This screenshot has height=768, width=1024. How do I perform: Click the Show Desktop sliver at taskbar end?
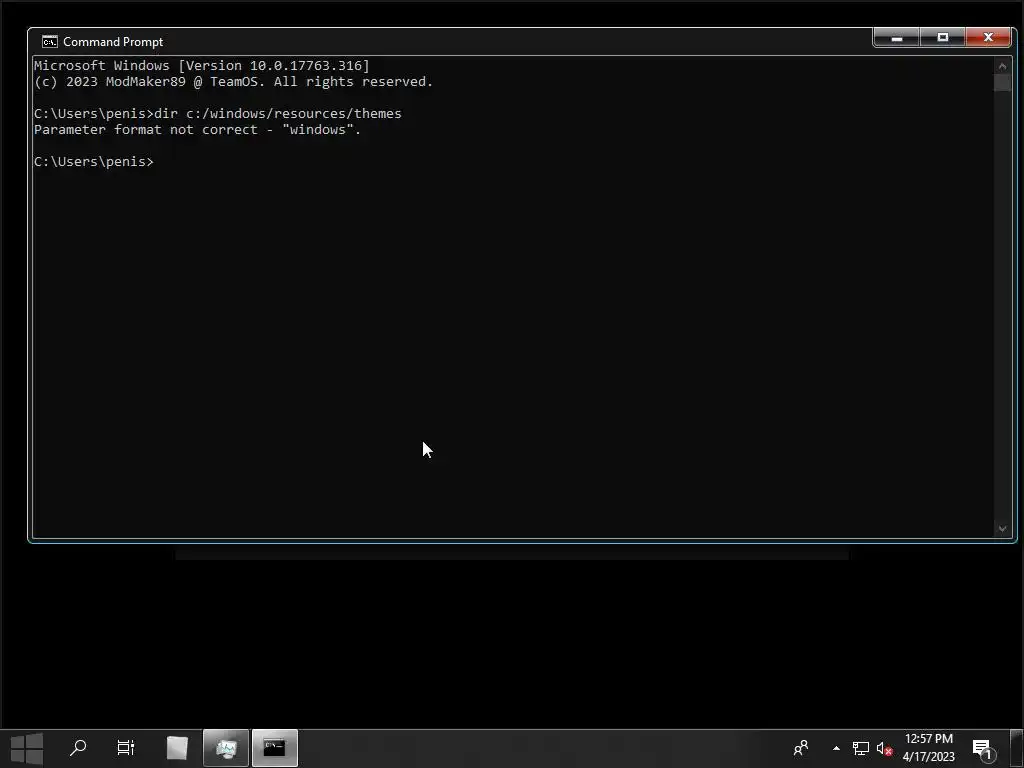tap(1016, 748)
